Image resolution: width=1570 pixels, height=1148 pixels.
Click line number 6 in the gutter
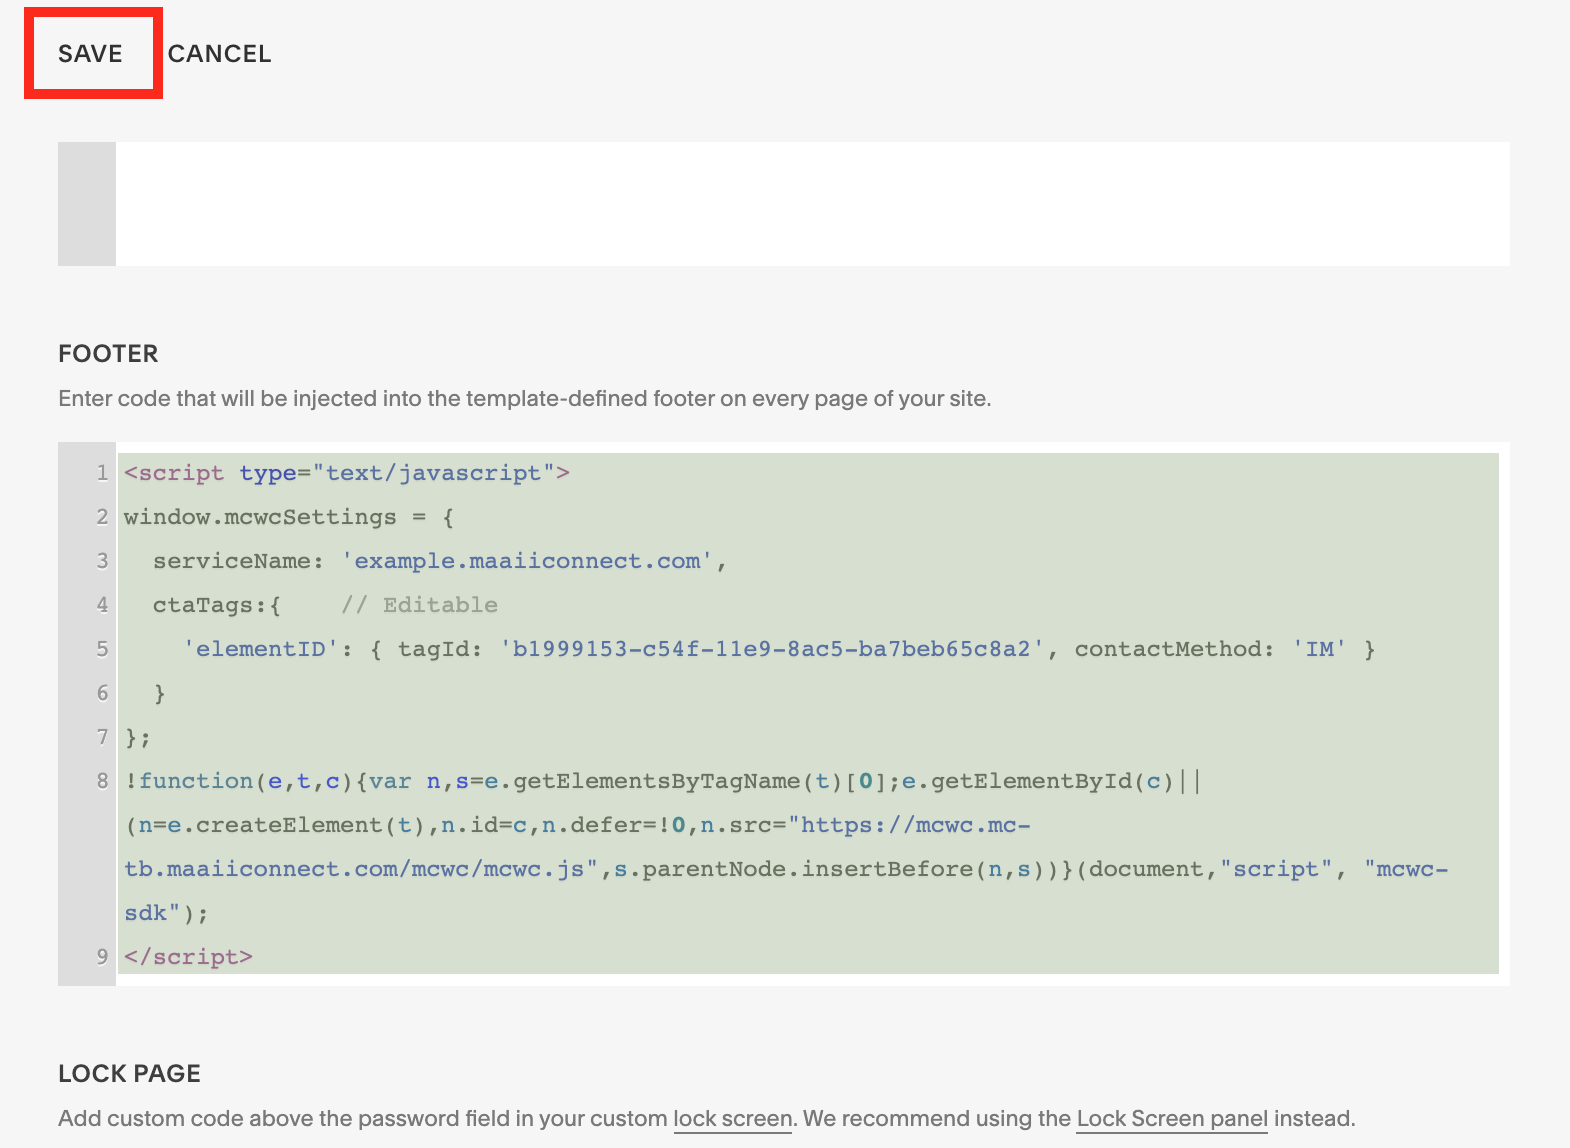(102, 693)
